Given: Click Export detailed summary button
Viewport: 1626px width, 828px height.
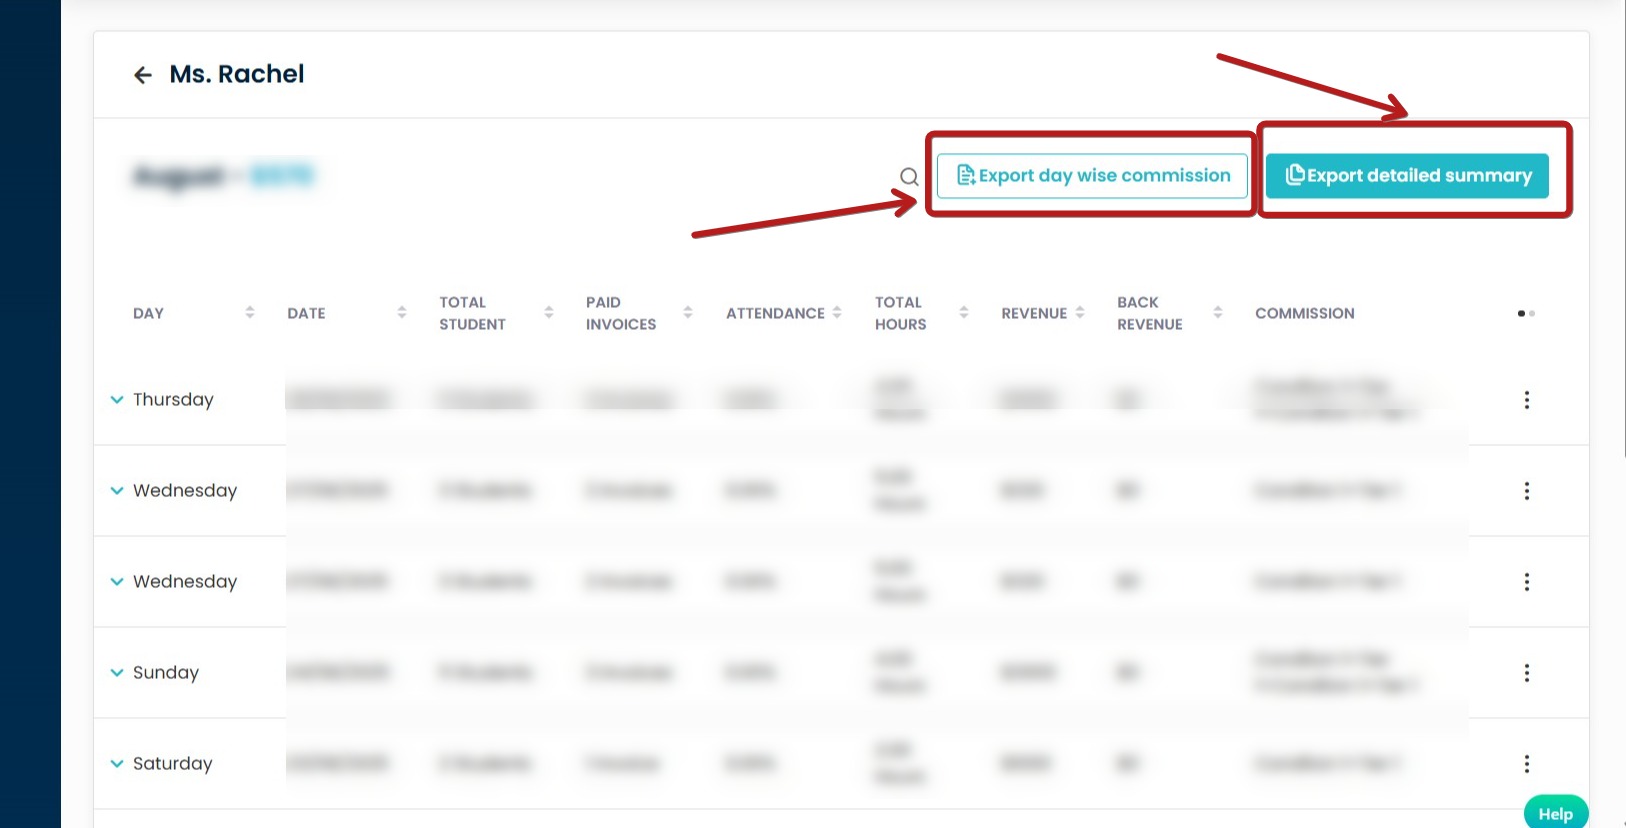Looking at the screenshot, I should pos(1407,176).
